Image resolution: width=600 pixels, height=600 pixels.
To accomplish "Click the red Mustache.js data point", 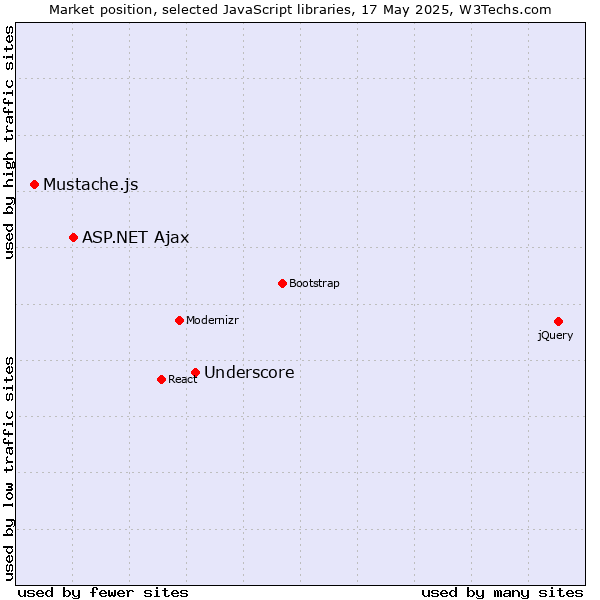I will click(34, 185).
